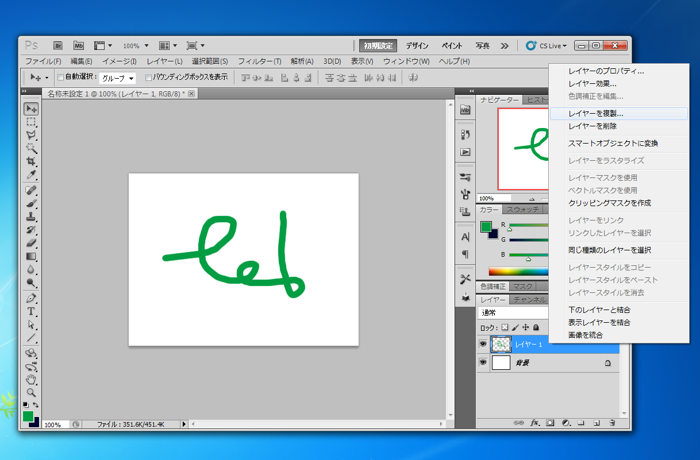Select the Gradient tool
The width and height of the screenshot is (700, 460).
(x=31, y=256)
